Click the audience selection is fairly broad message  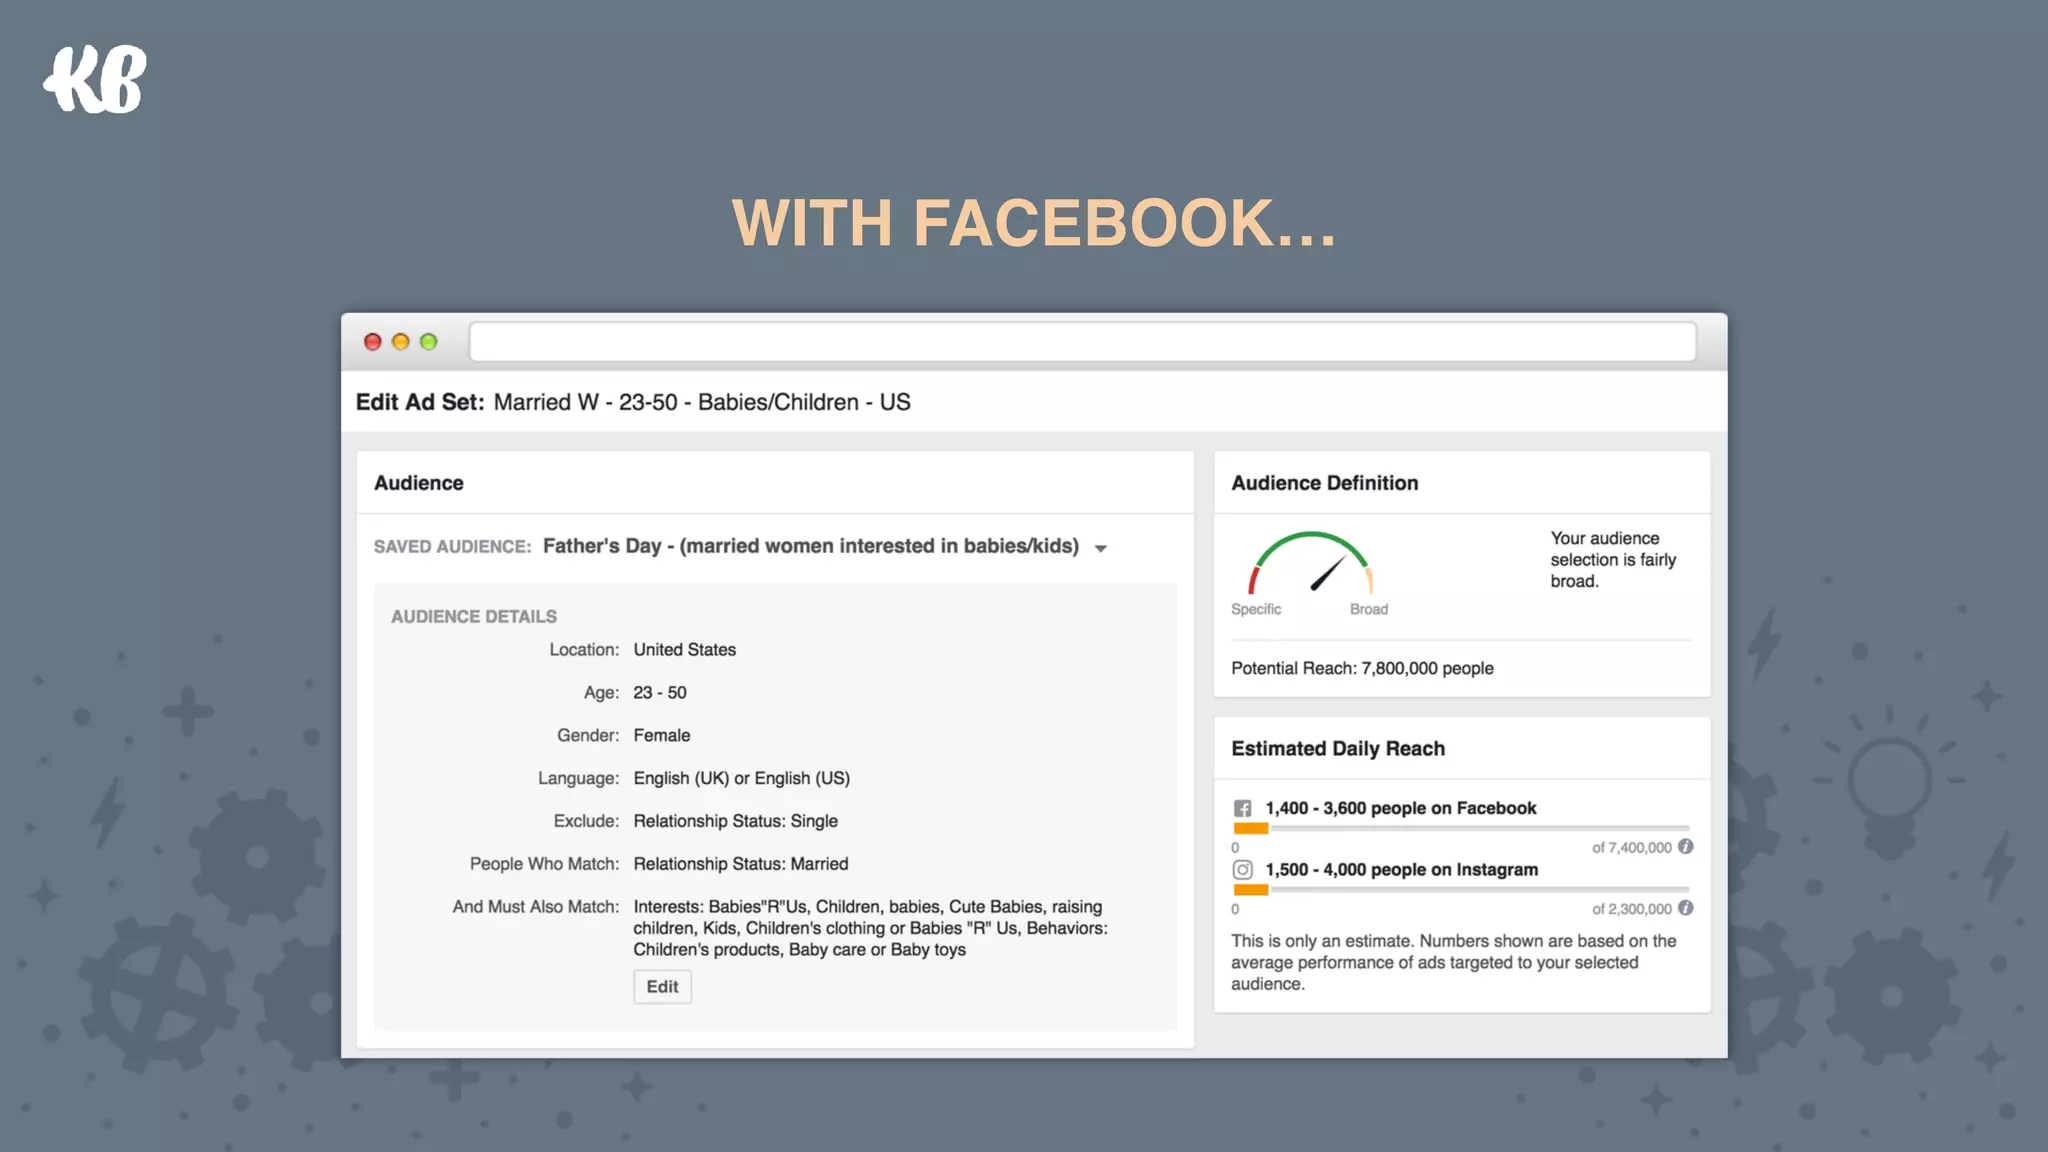(x=1613, y=560)
